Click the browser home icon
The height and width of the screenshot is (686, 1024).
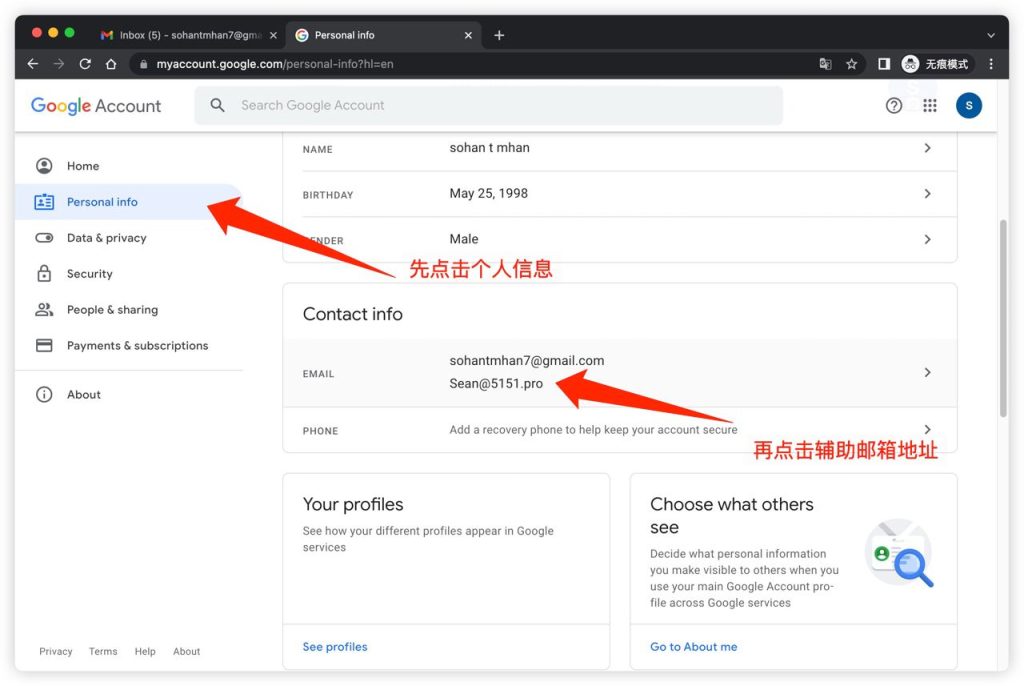click(x=111, y=64)
